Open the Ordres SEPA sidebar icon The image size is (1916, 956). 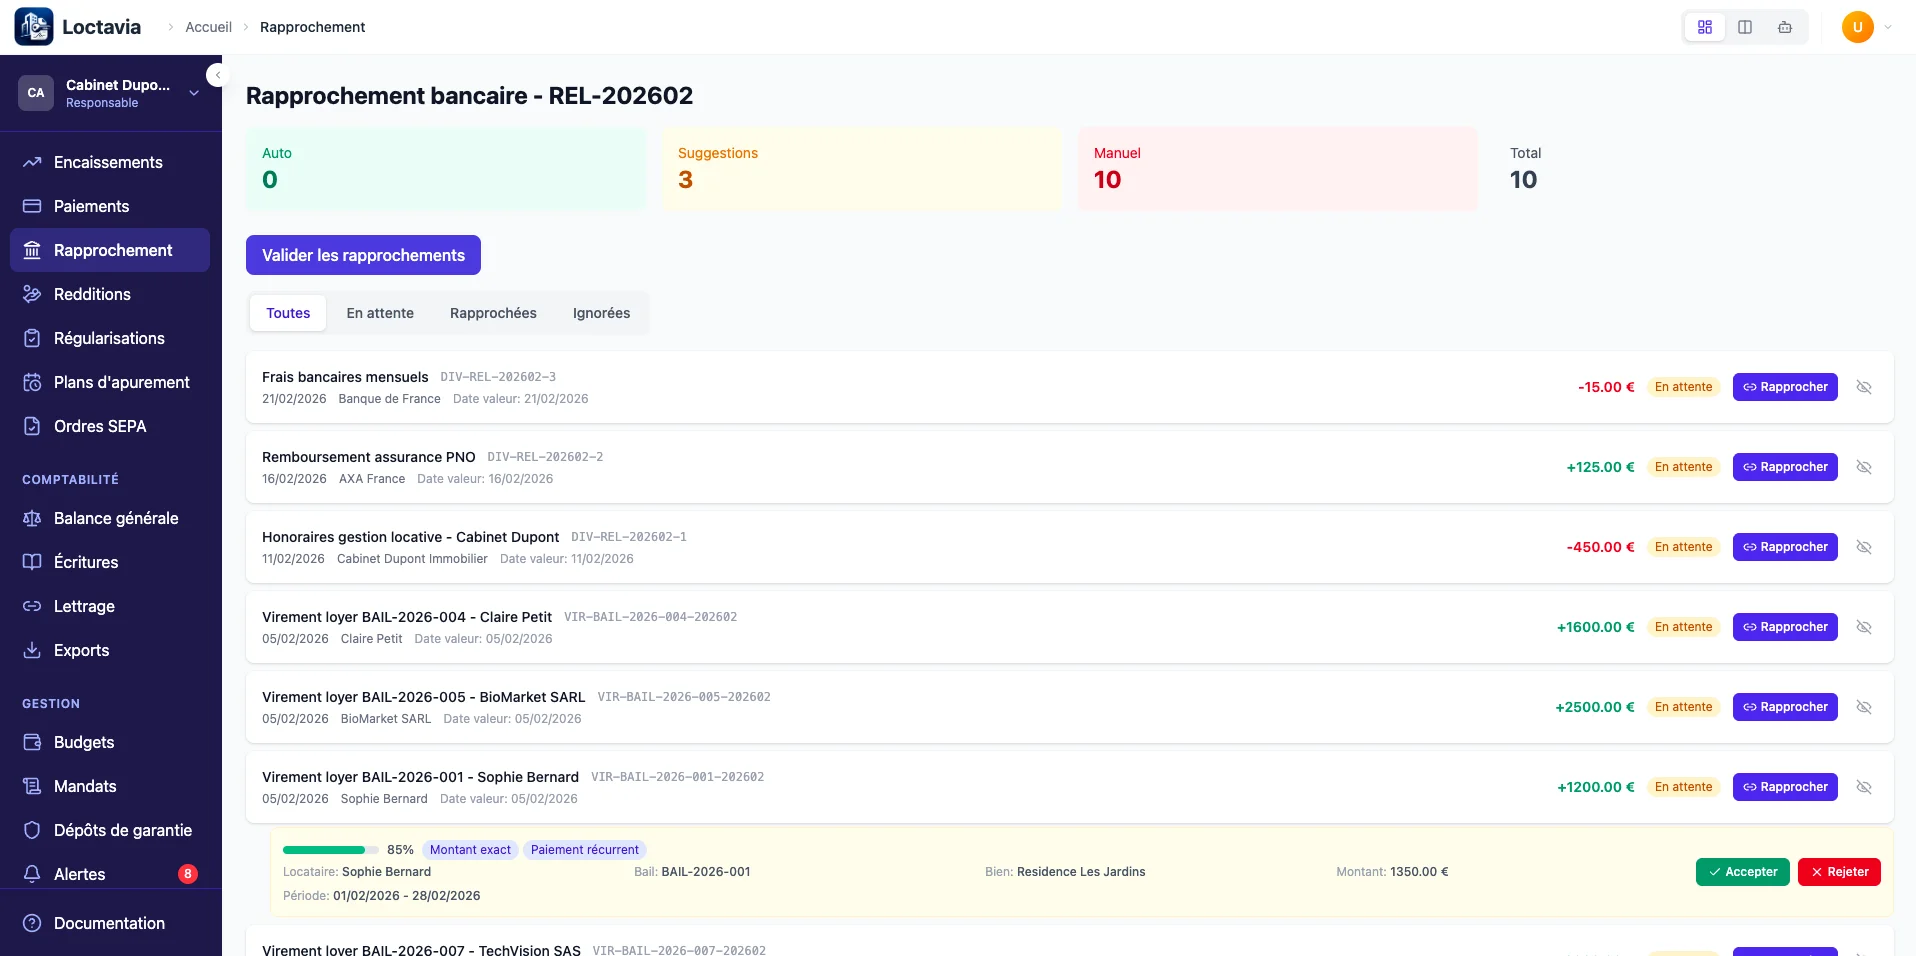click(x=32, y=426)
